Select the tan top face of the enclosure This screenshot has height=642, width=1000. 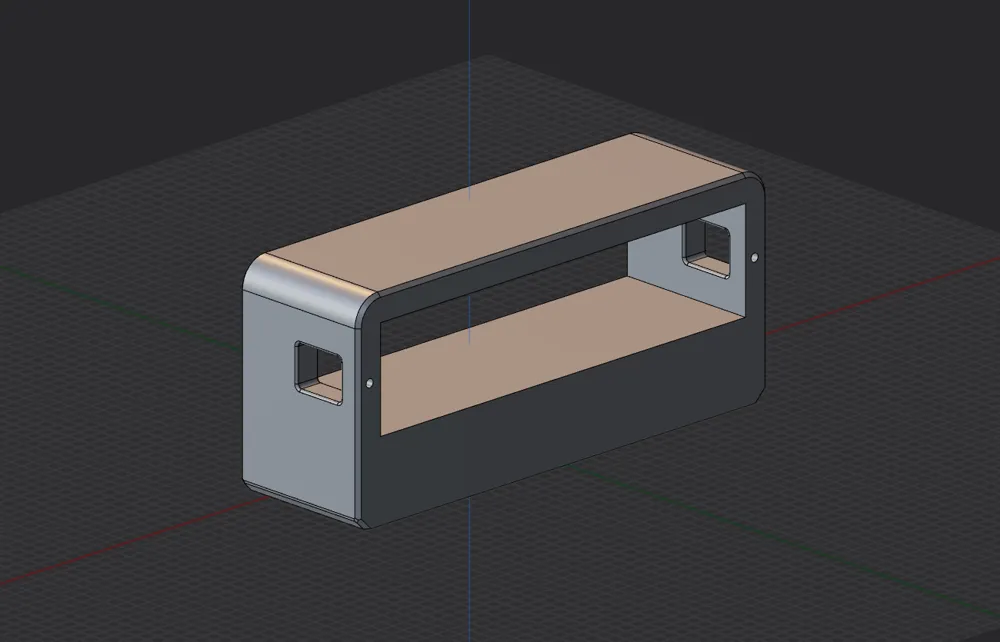(x=504, y=214)
